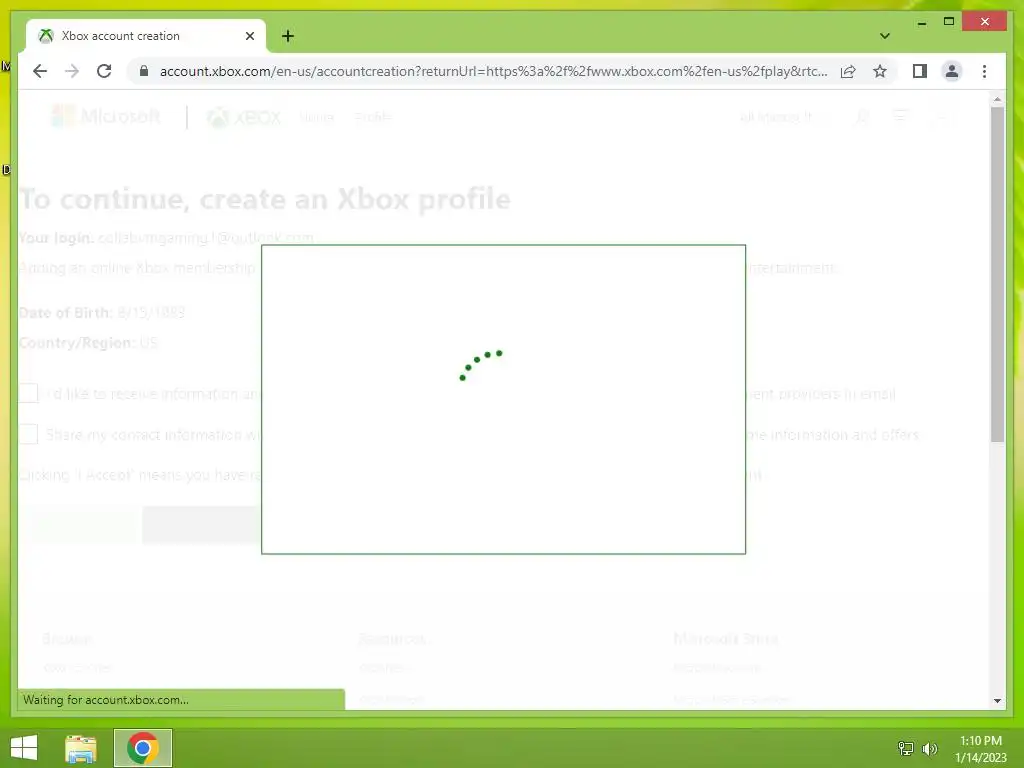Viewport: 1024px width, 768px height.
Task: Click the scrollbar up arrow
Action: [997, 99]
